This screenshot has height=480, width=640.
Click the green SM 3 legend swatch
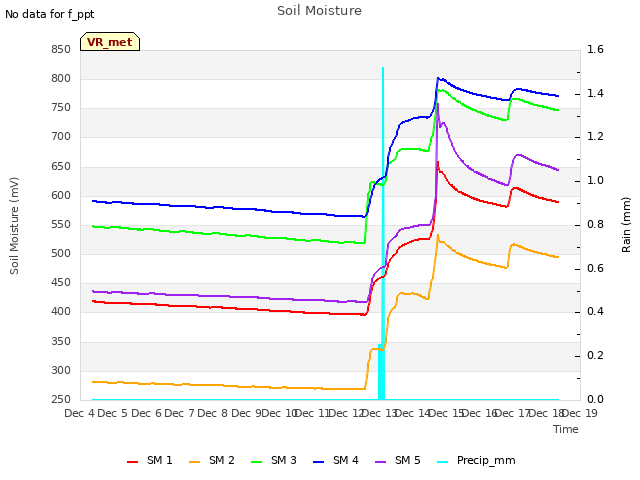(x=257, y=462)
